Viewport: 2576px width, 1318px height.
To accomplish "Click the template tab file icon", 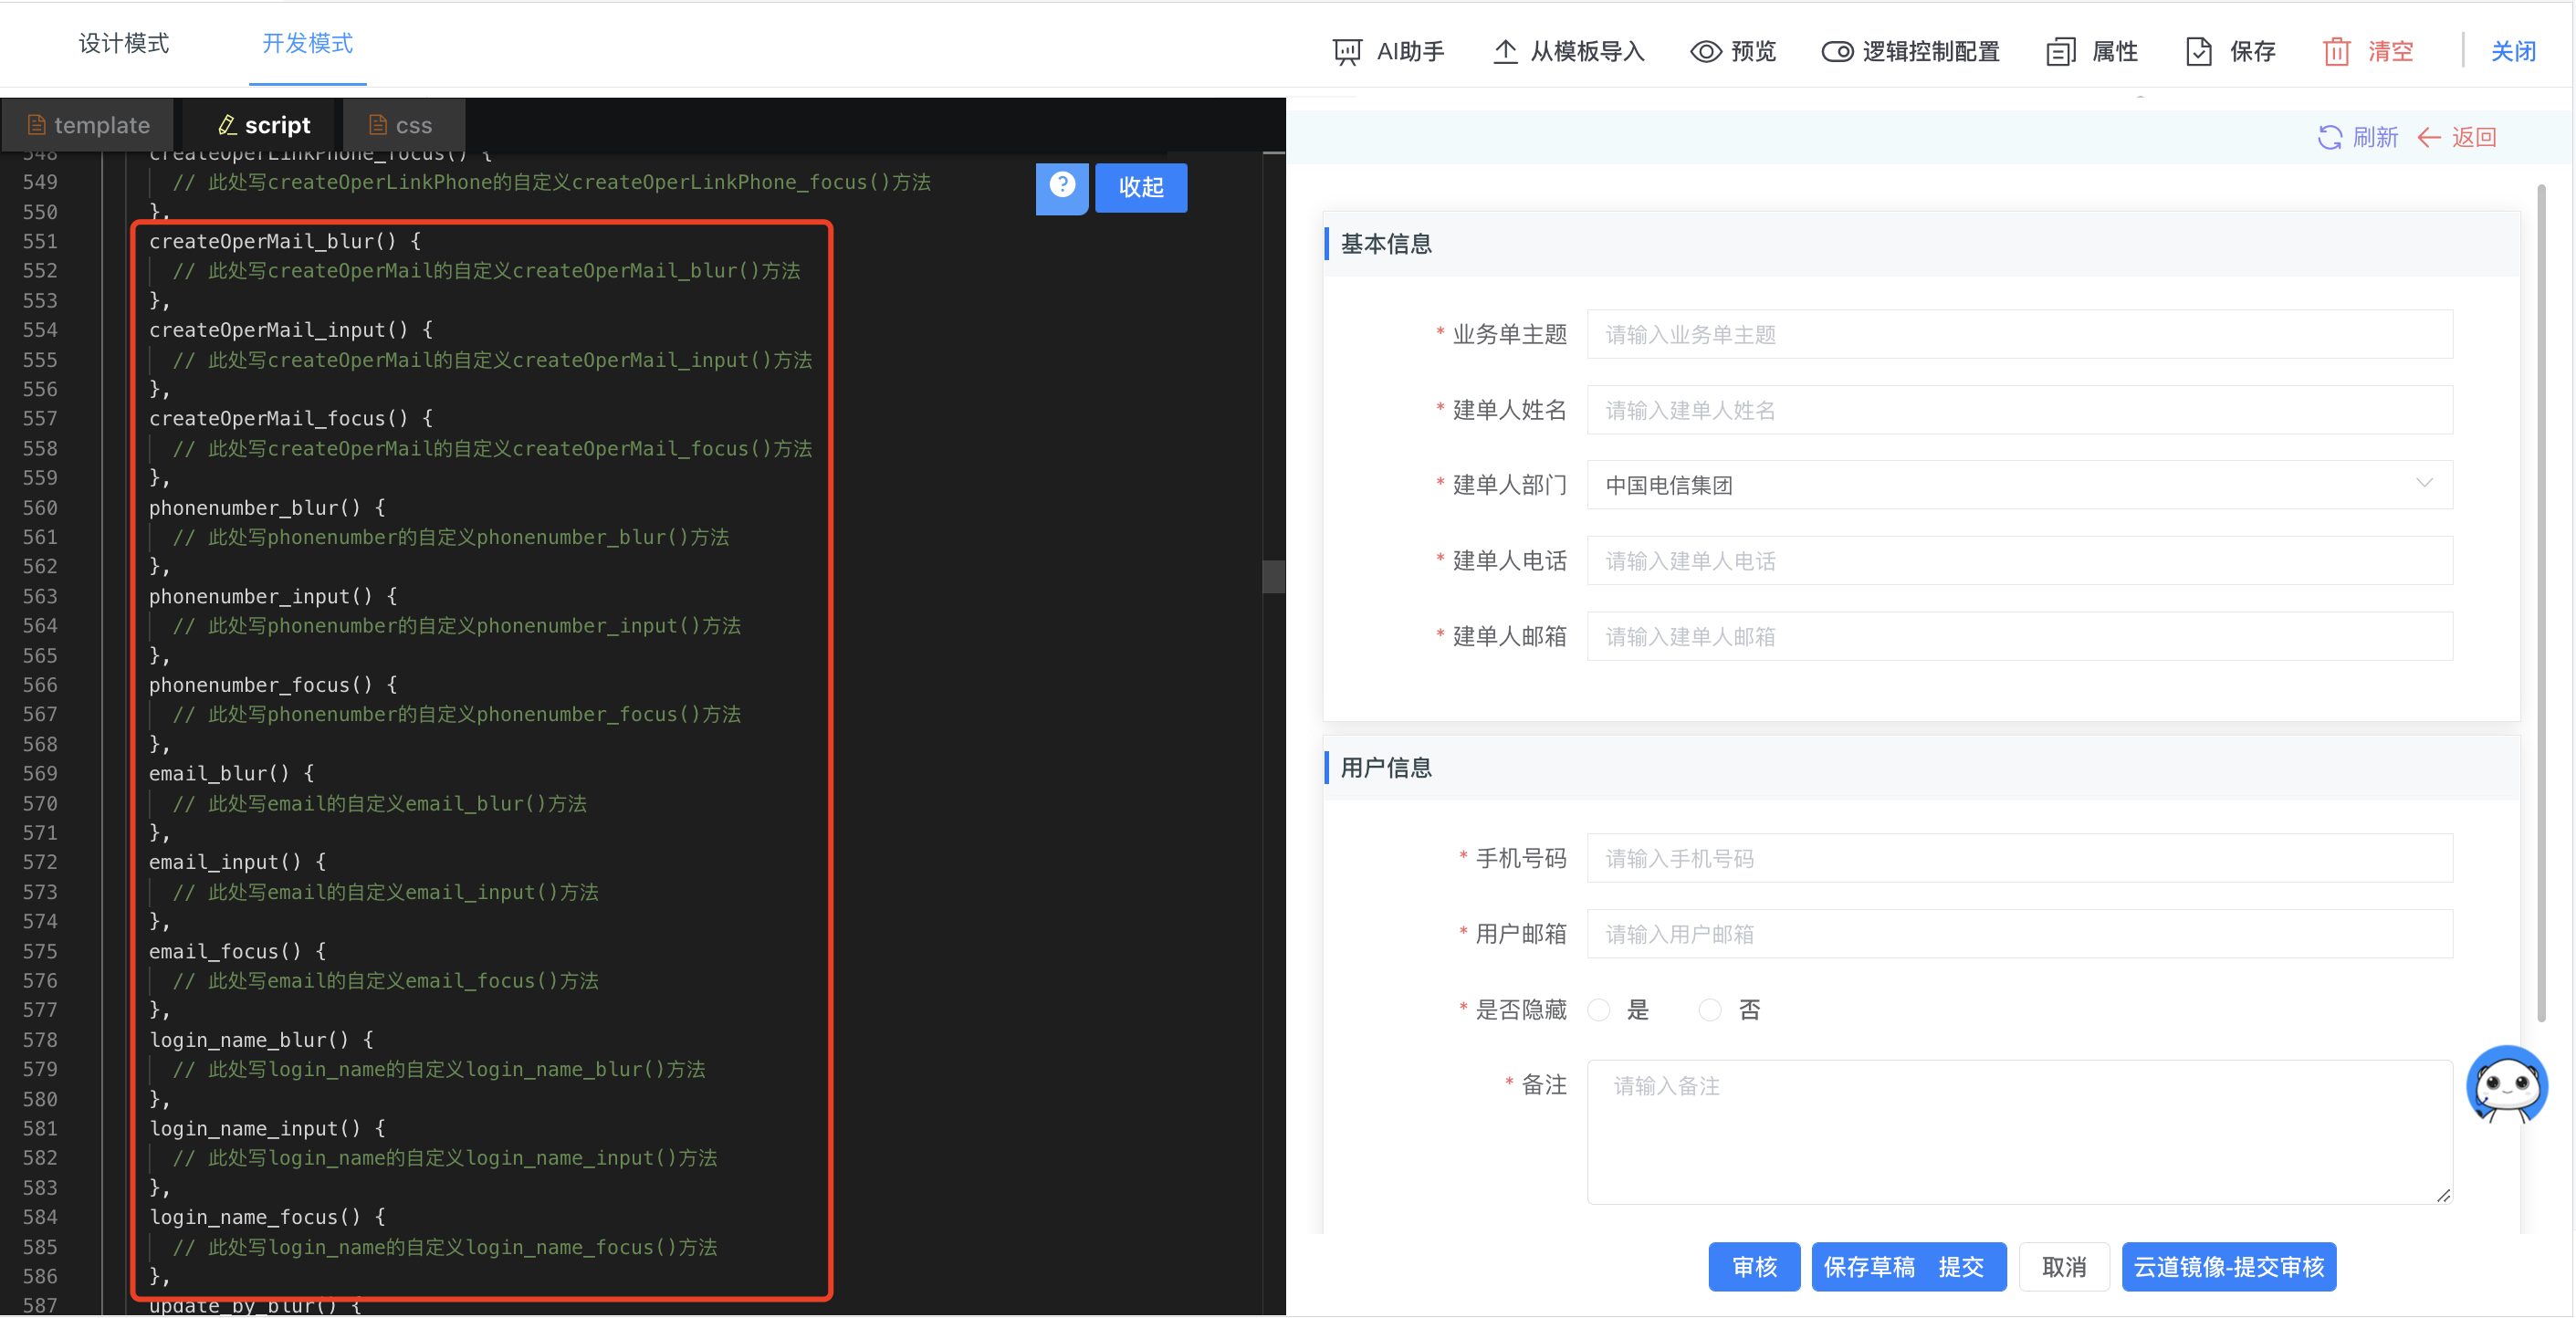I will (37, 125).
